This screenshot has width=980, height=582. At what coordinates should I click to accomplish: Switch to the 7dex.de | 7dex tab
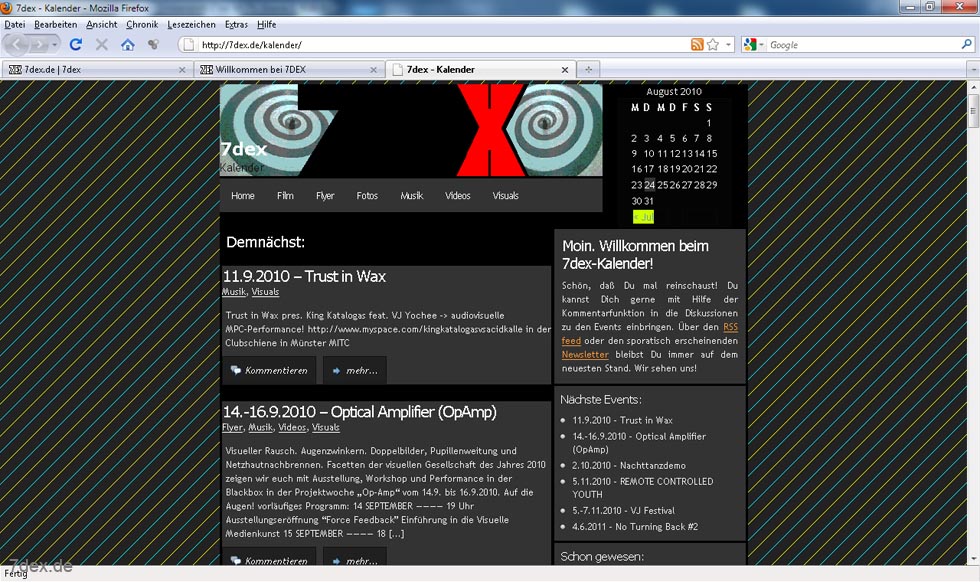[96, 69]
